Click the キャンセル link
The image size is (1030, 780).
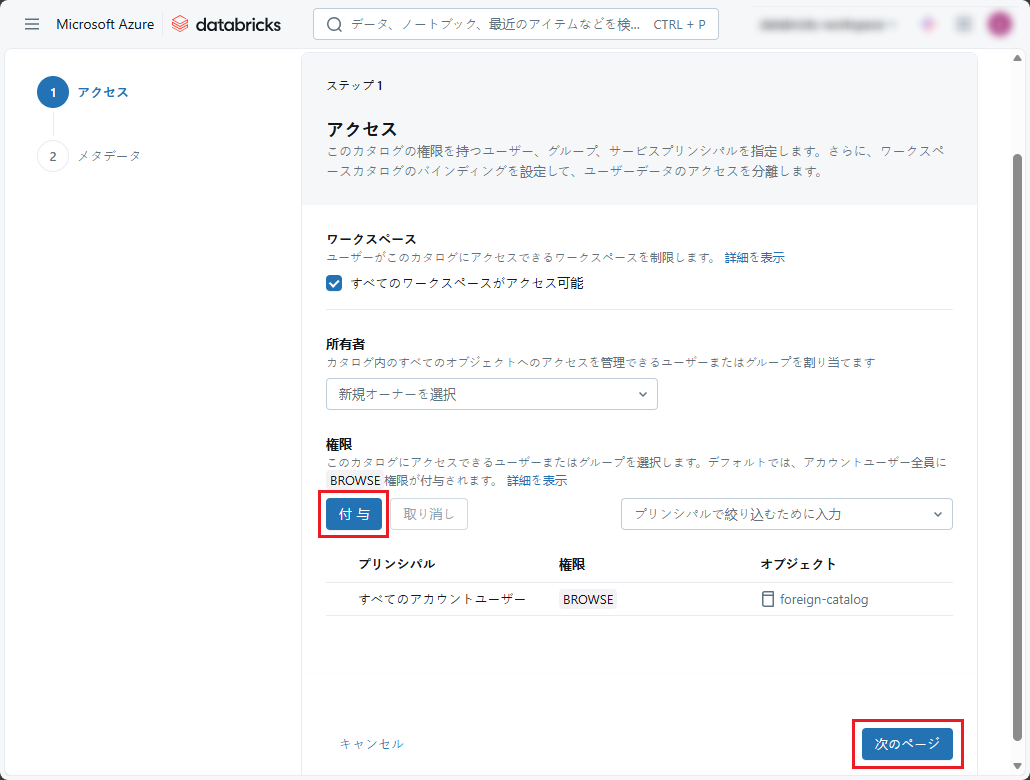[371, 744]
